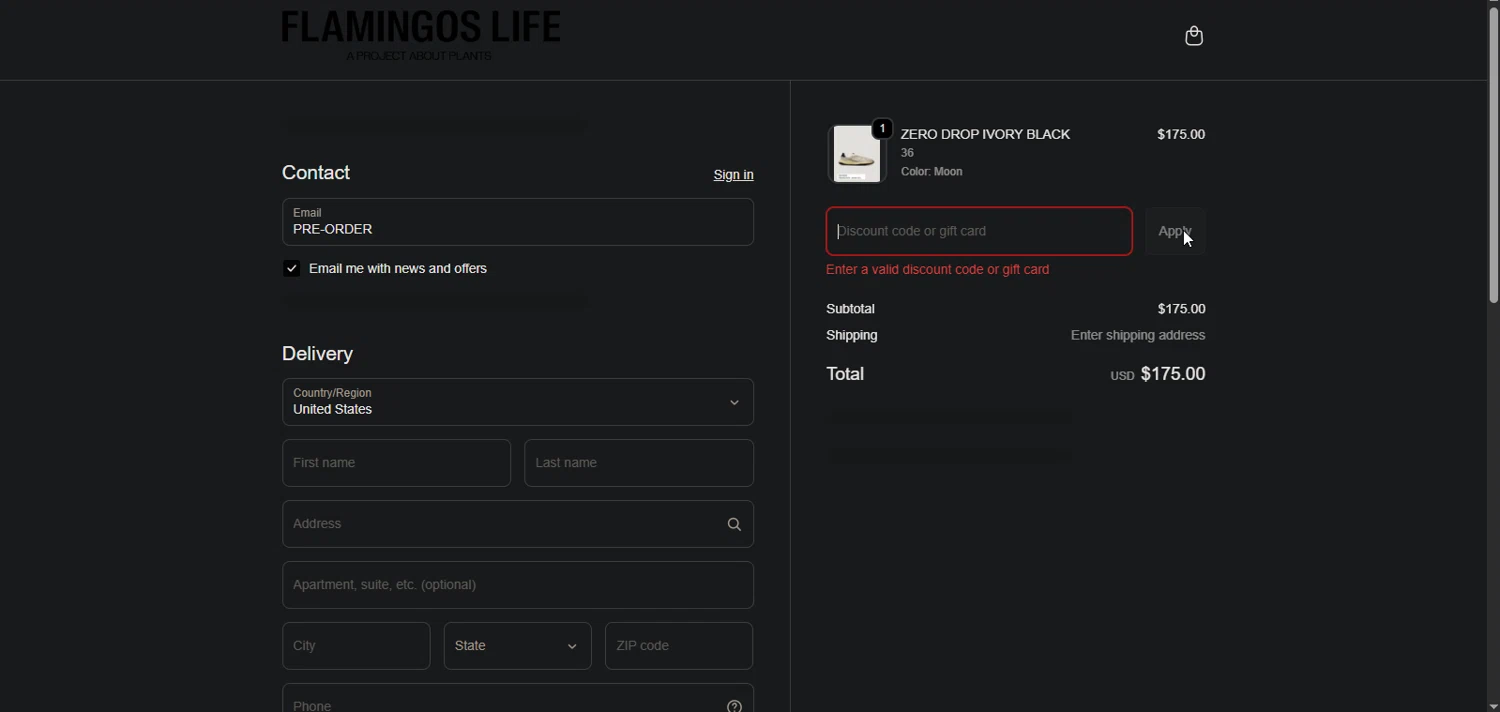The height and width of the screenshot is (712, 1500).
Task: Click the Phone input field
Action: [518, 700]
